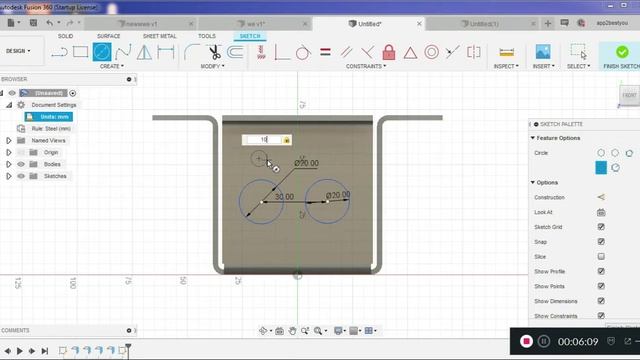
Task: Click the Measure ruler icon
Action: [x=507, y=52]
